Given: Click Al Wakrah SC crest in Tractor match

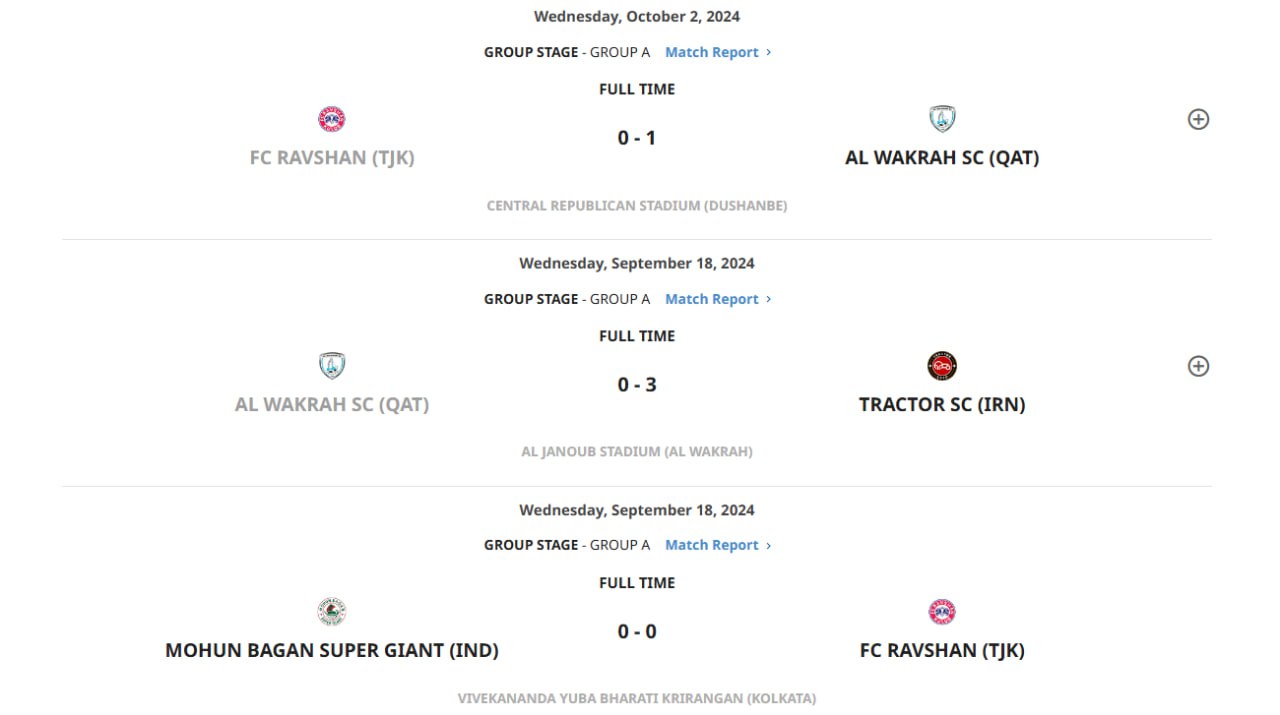Looking at the screenshot, I should point(332,366).
